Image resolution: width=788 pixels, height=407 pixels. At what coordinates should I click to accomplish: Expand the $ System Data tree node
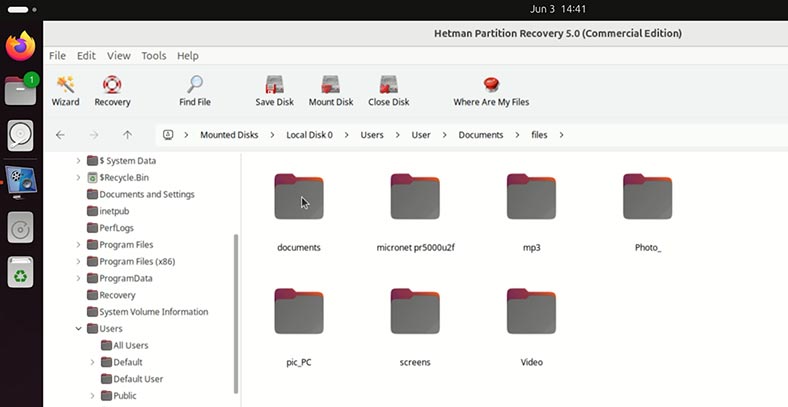point(78,161)
